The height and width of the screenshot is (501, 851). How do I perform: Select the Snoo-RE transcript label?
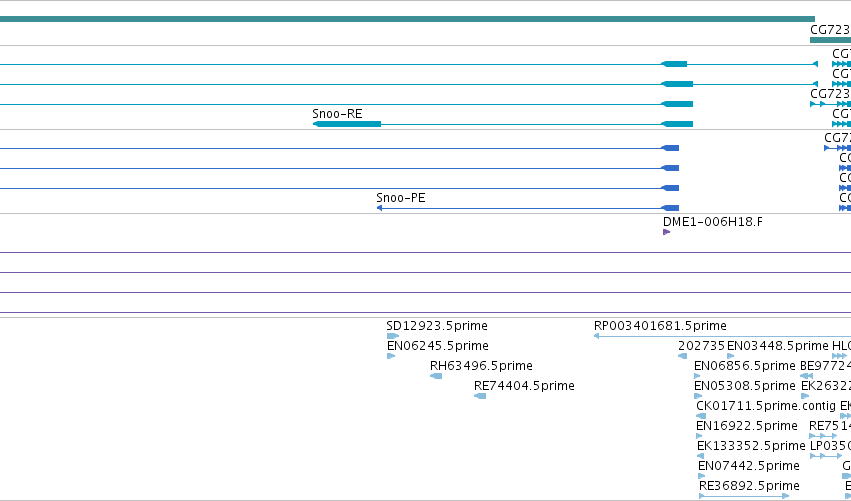point(337,114)
